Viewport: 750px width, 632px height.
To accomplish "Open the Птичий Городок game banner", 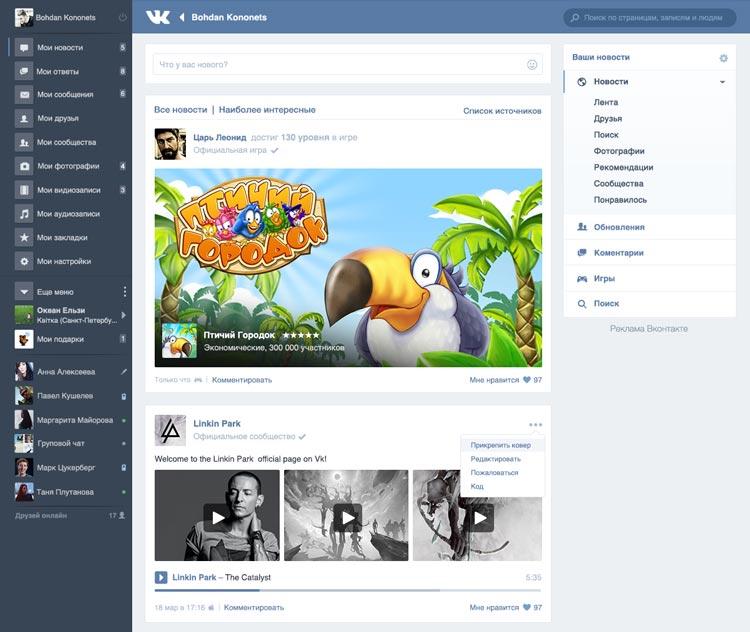I will tap(348, 268).
